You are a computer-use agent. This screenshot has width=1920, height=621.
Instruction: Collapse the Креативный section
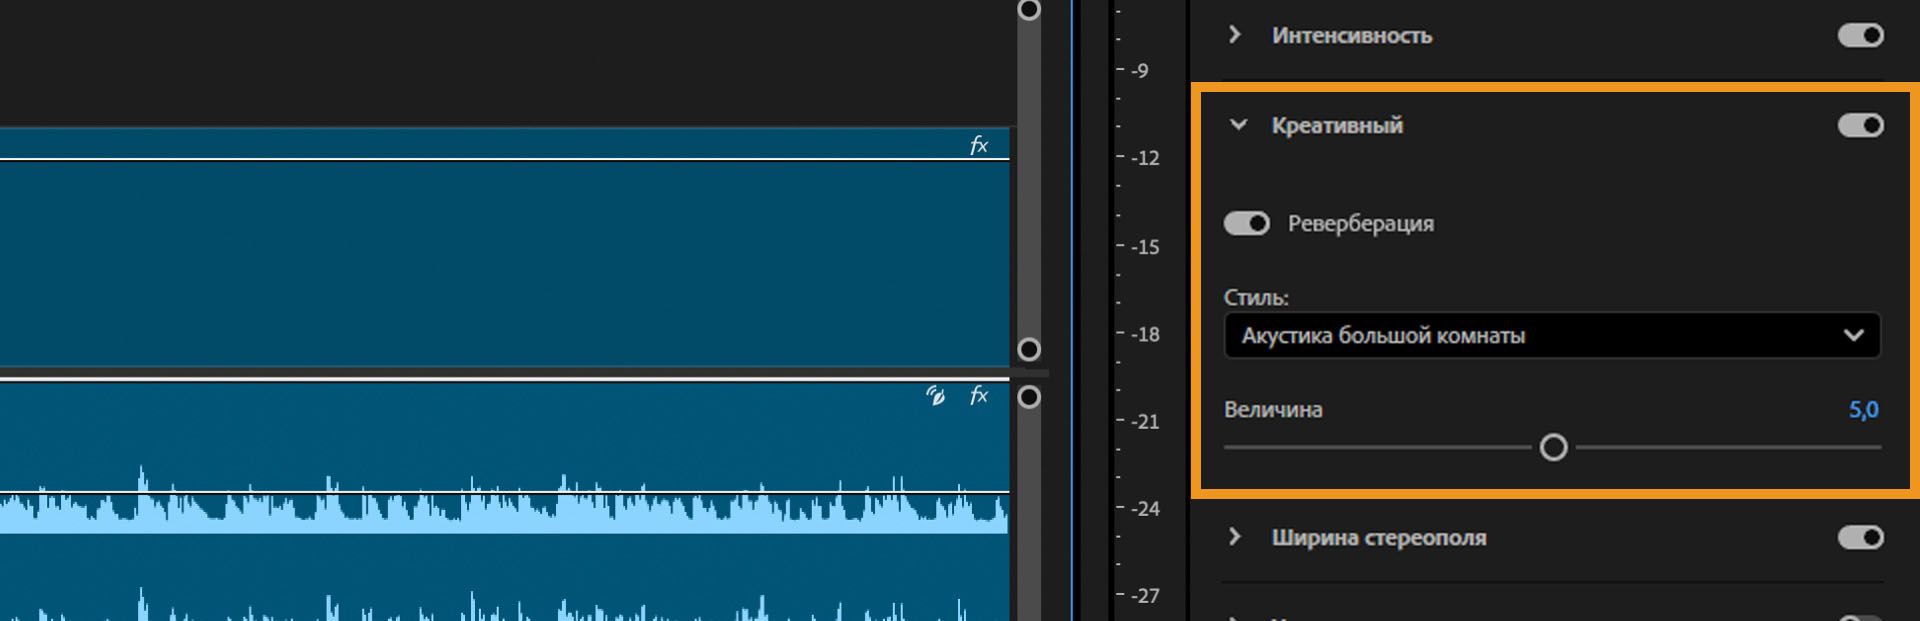pyautogui.click(x=1238, y=125)
